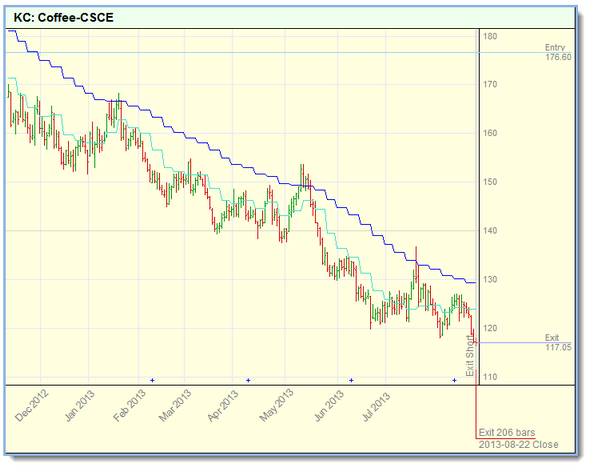Click the exit price 117.05
590x468 pixels.
pos(558,347)
